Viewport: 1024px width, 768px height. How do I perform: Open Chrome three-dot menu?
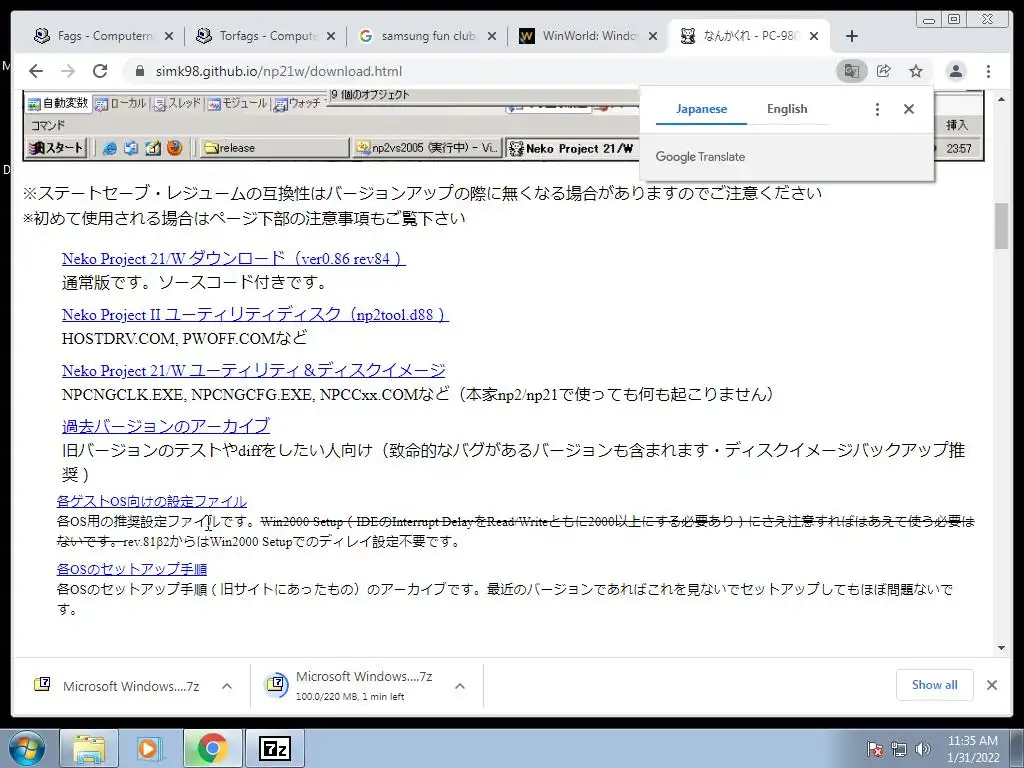point(988,71)
